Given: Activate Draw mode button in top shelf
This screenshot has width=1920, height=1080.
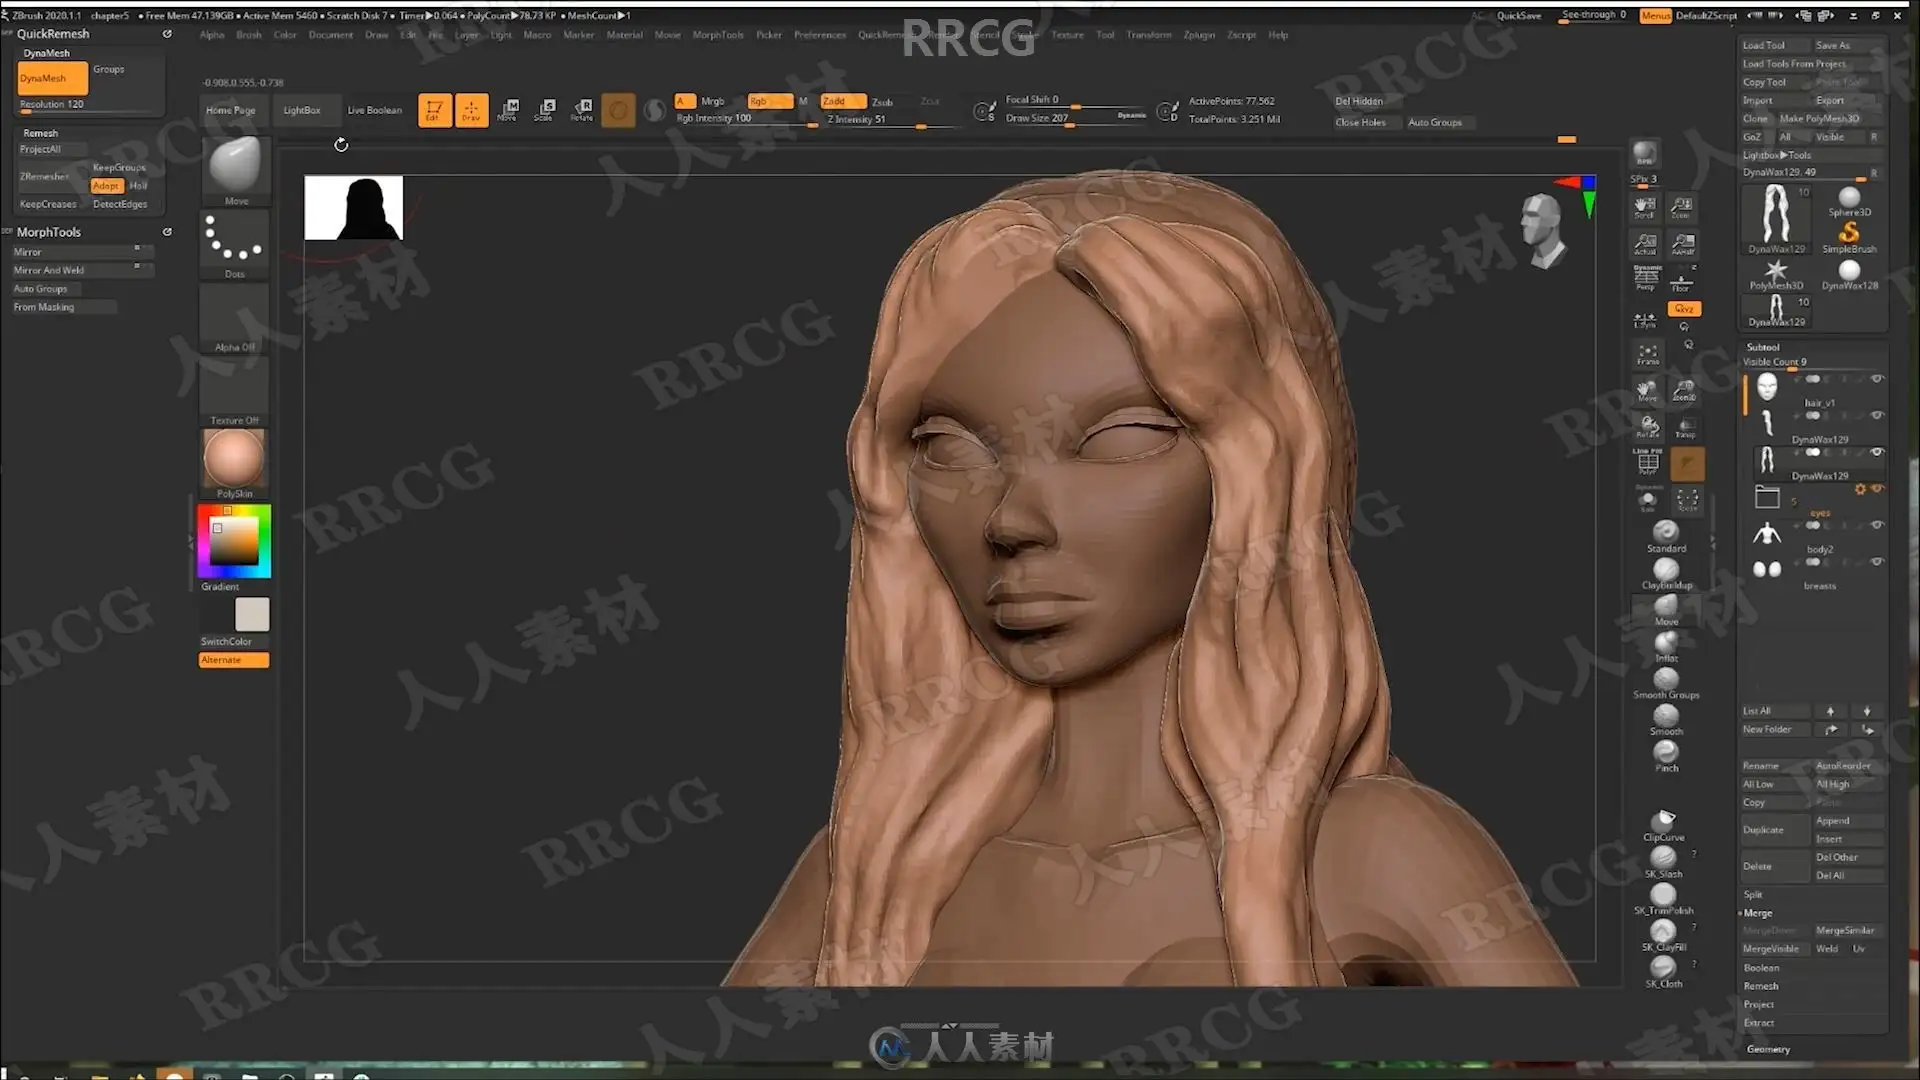Looking at the screenshot, I should click(x=471, y=110).
